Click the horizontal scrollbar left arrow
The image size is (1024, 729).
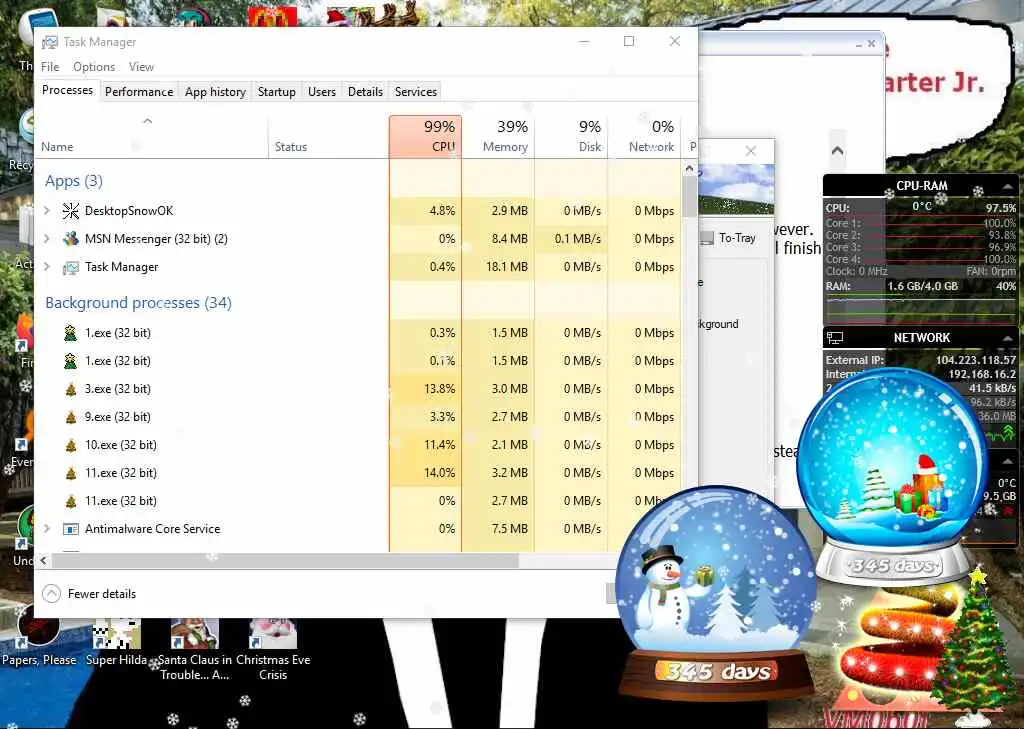click(44, 560)
